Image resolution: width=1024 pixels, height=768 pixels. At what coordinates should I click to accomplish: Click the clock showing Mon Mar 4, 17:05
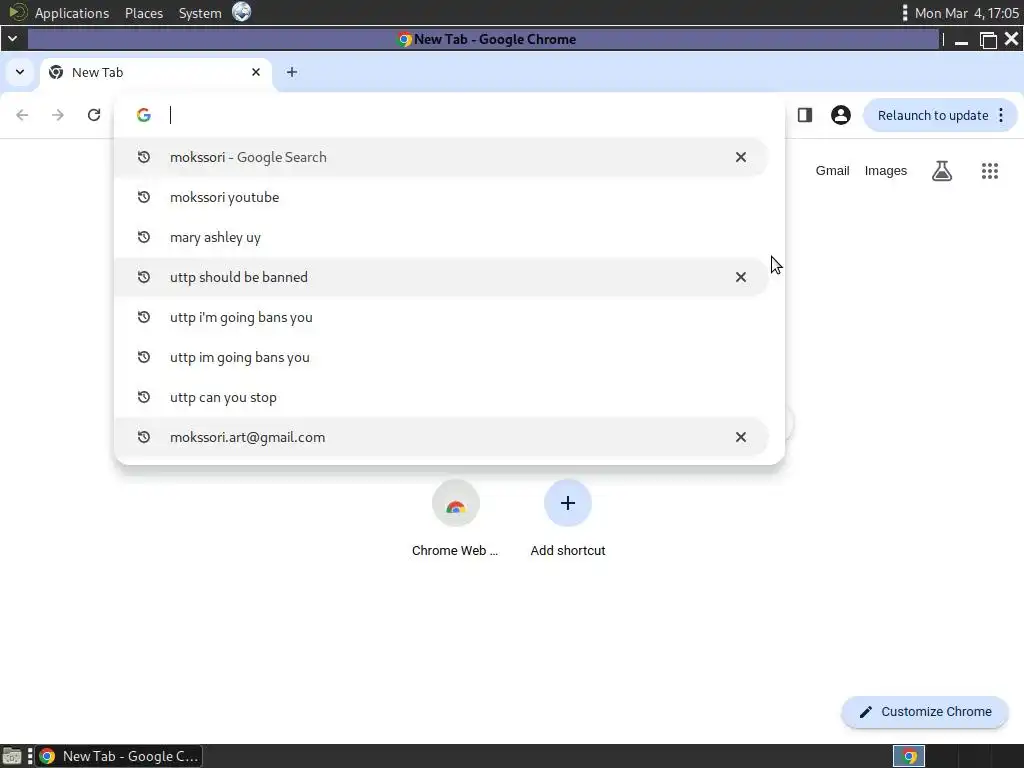click(967, 13)
